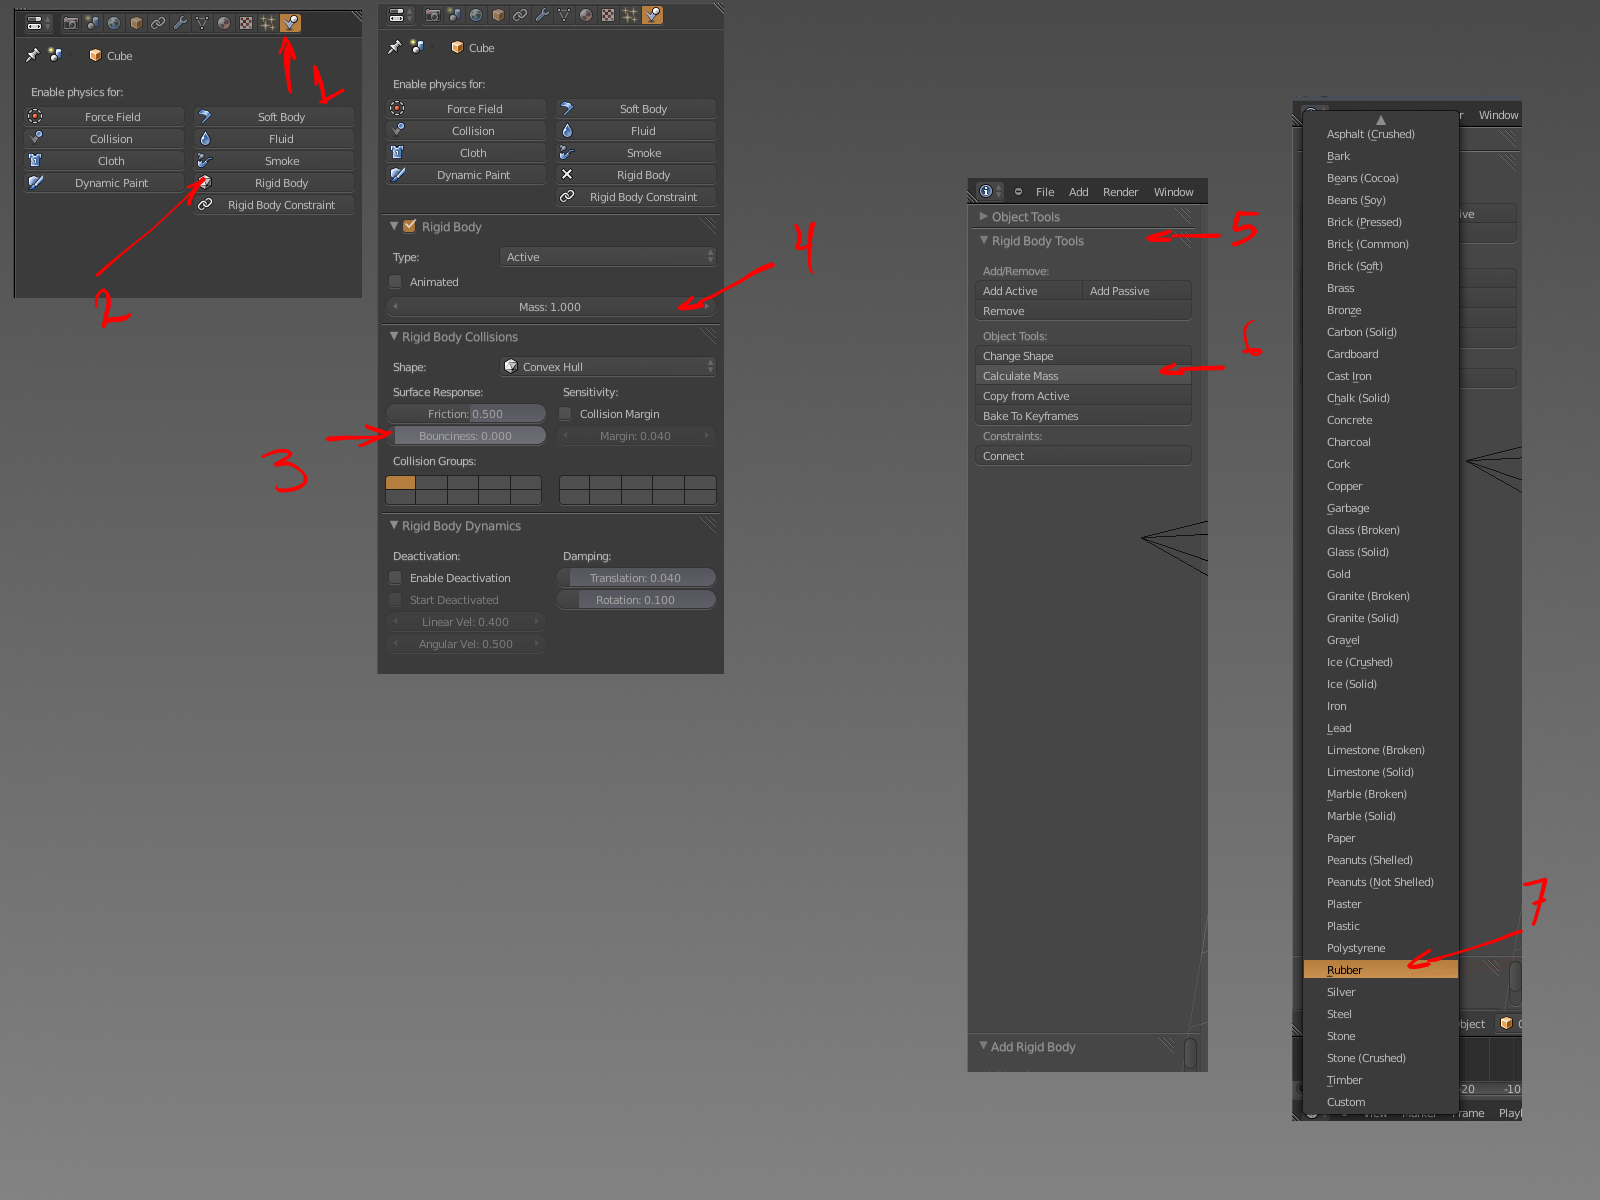Open Render tab in left properties panel
Image resolution: width=1600 pixels, height=1200 pixels.
[71, 23]
